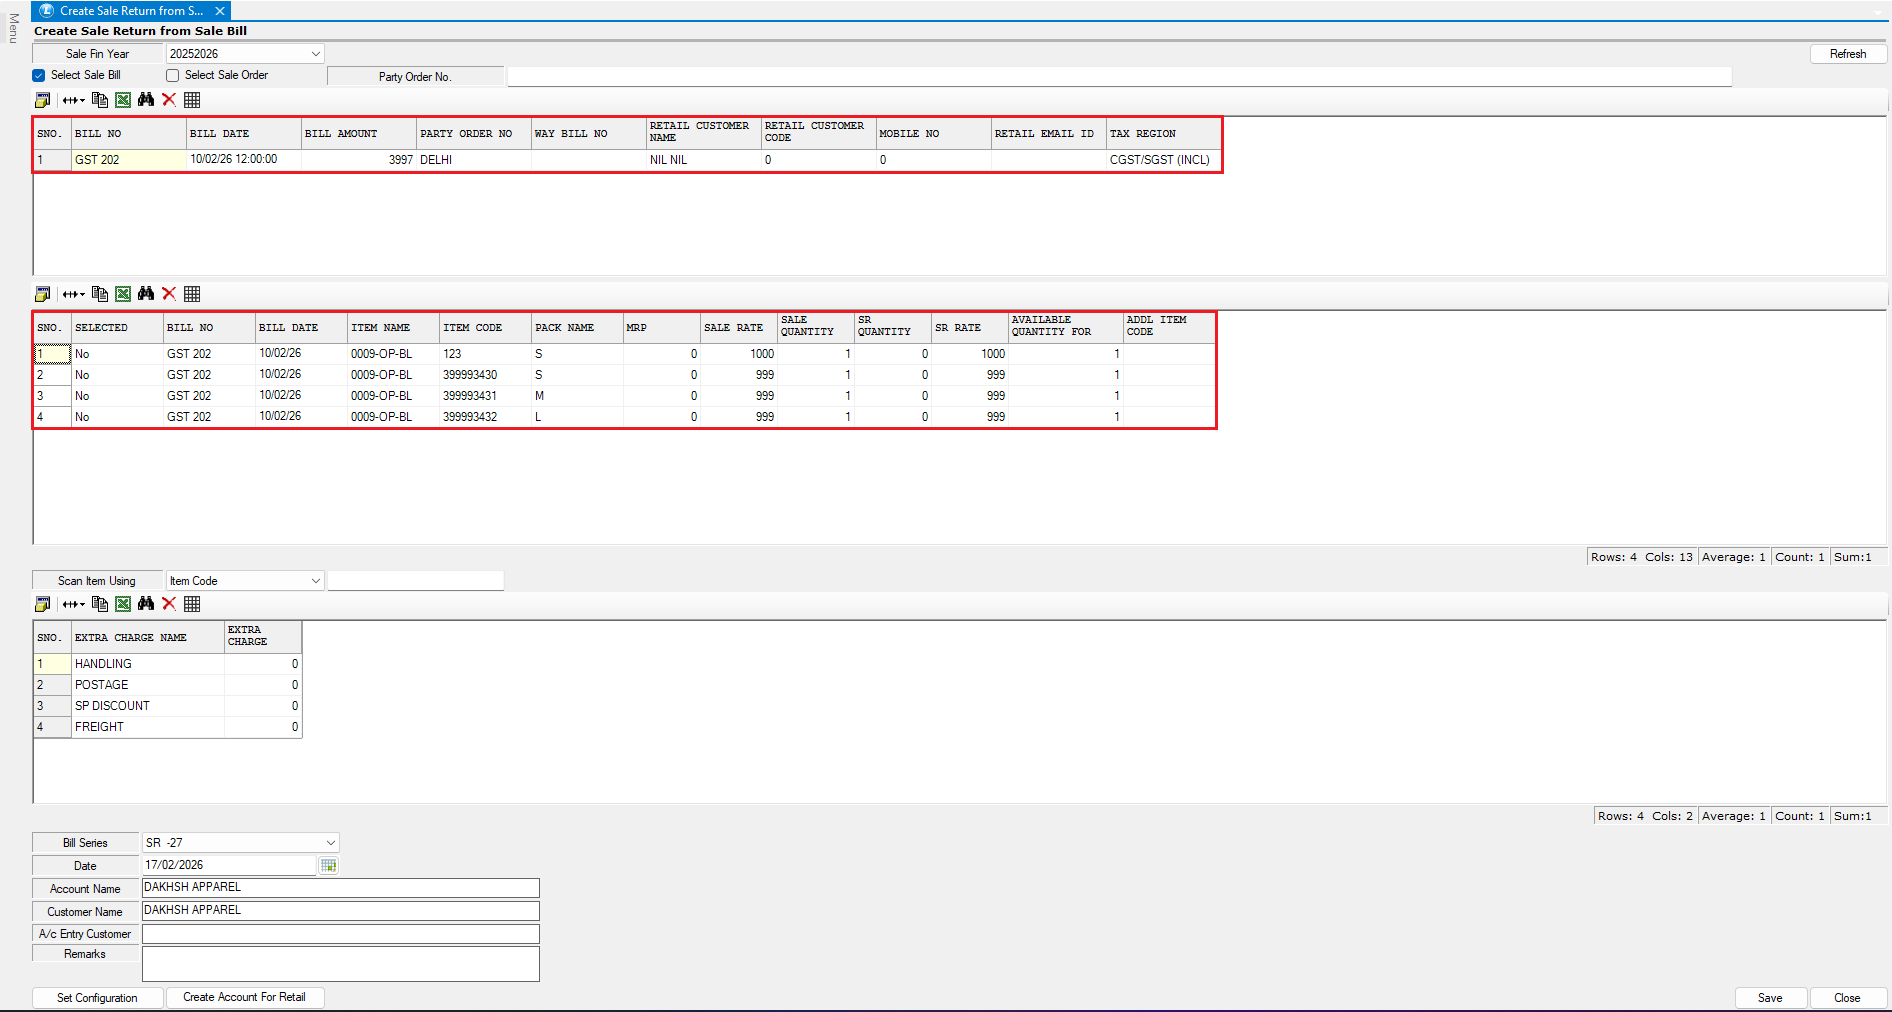Click the Set Configuration button
Screen dimensions: 1892x1012
tap(97, 998)
